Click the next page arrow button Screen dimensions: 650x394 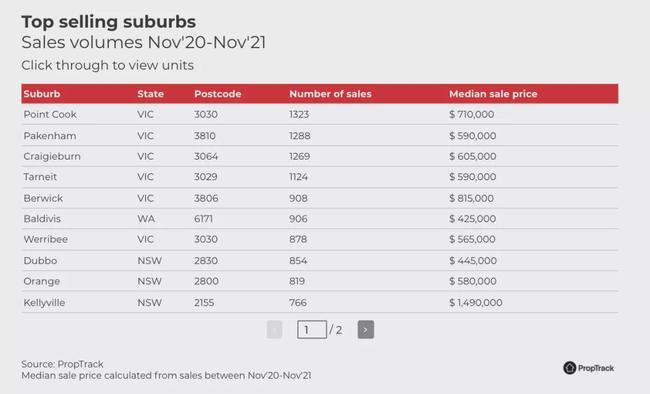click(x=366, y=330)
